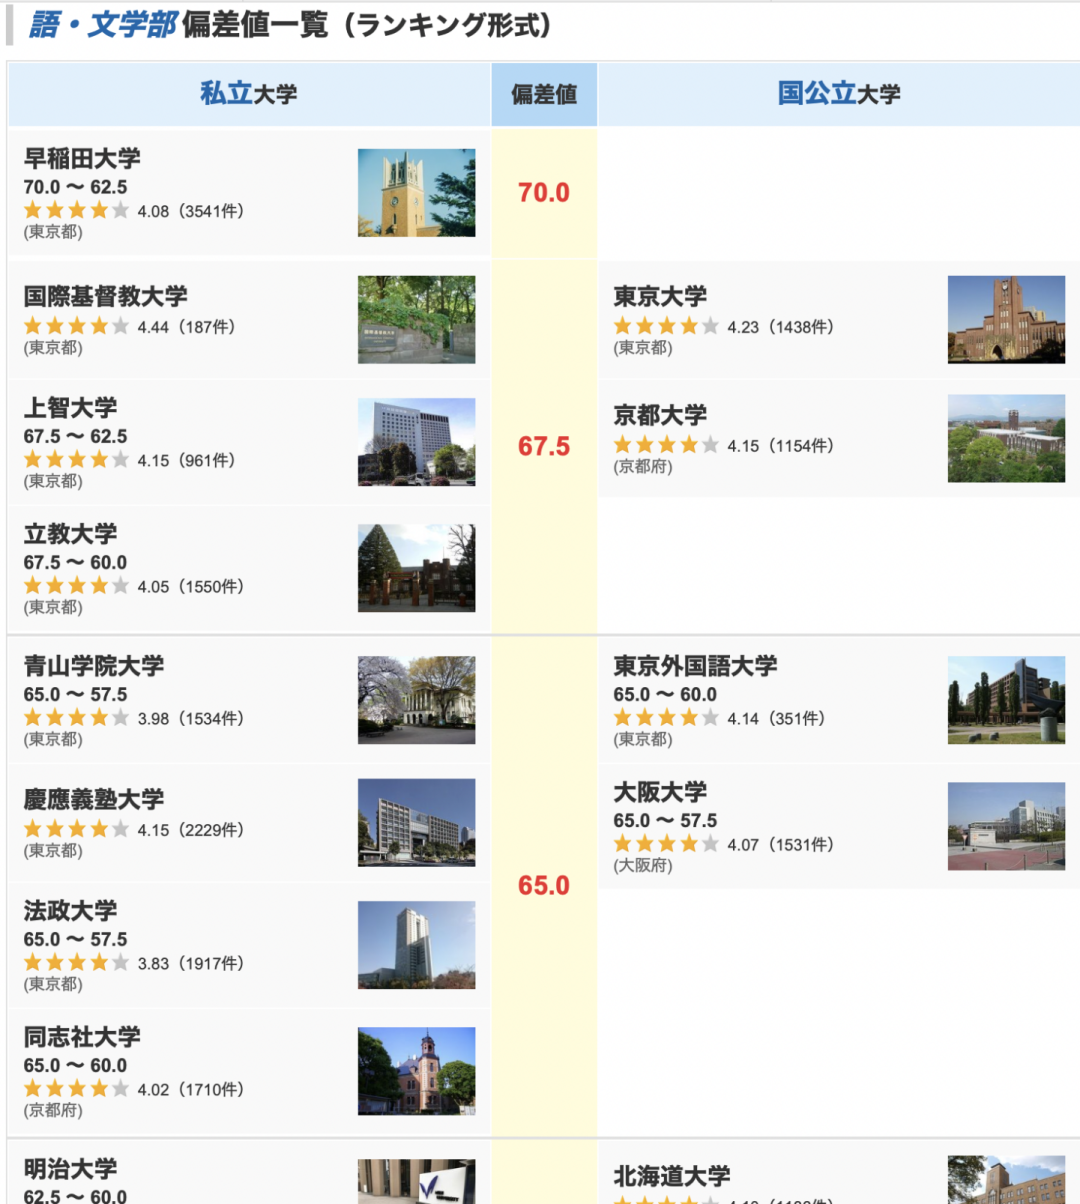Click the 同志社大学 brick building photo

(x=416, y=1071)
